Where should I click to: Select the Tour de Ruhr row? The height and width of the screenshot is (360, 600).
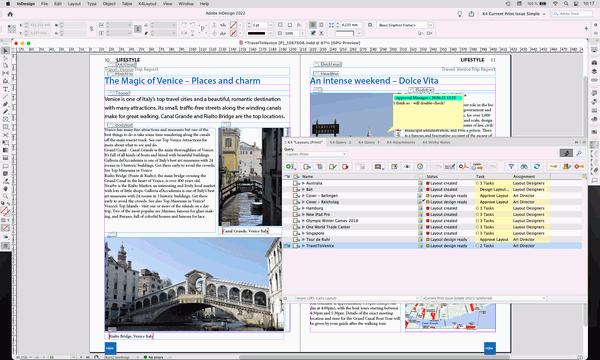click(432, 239)
